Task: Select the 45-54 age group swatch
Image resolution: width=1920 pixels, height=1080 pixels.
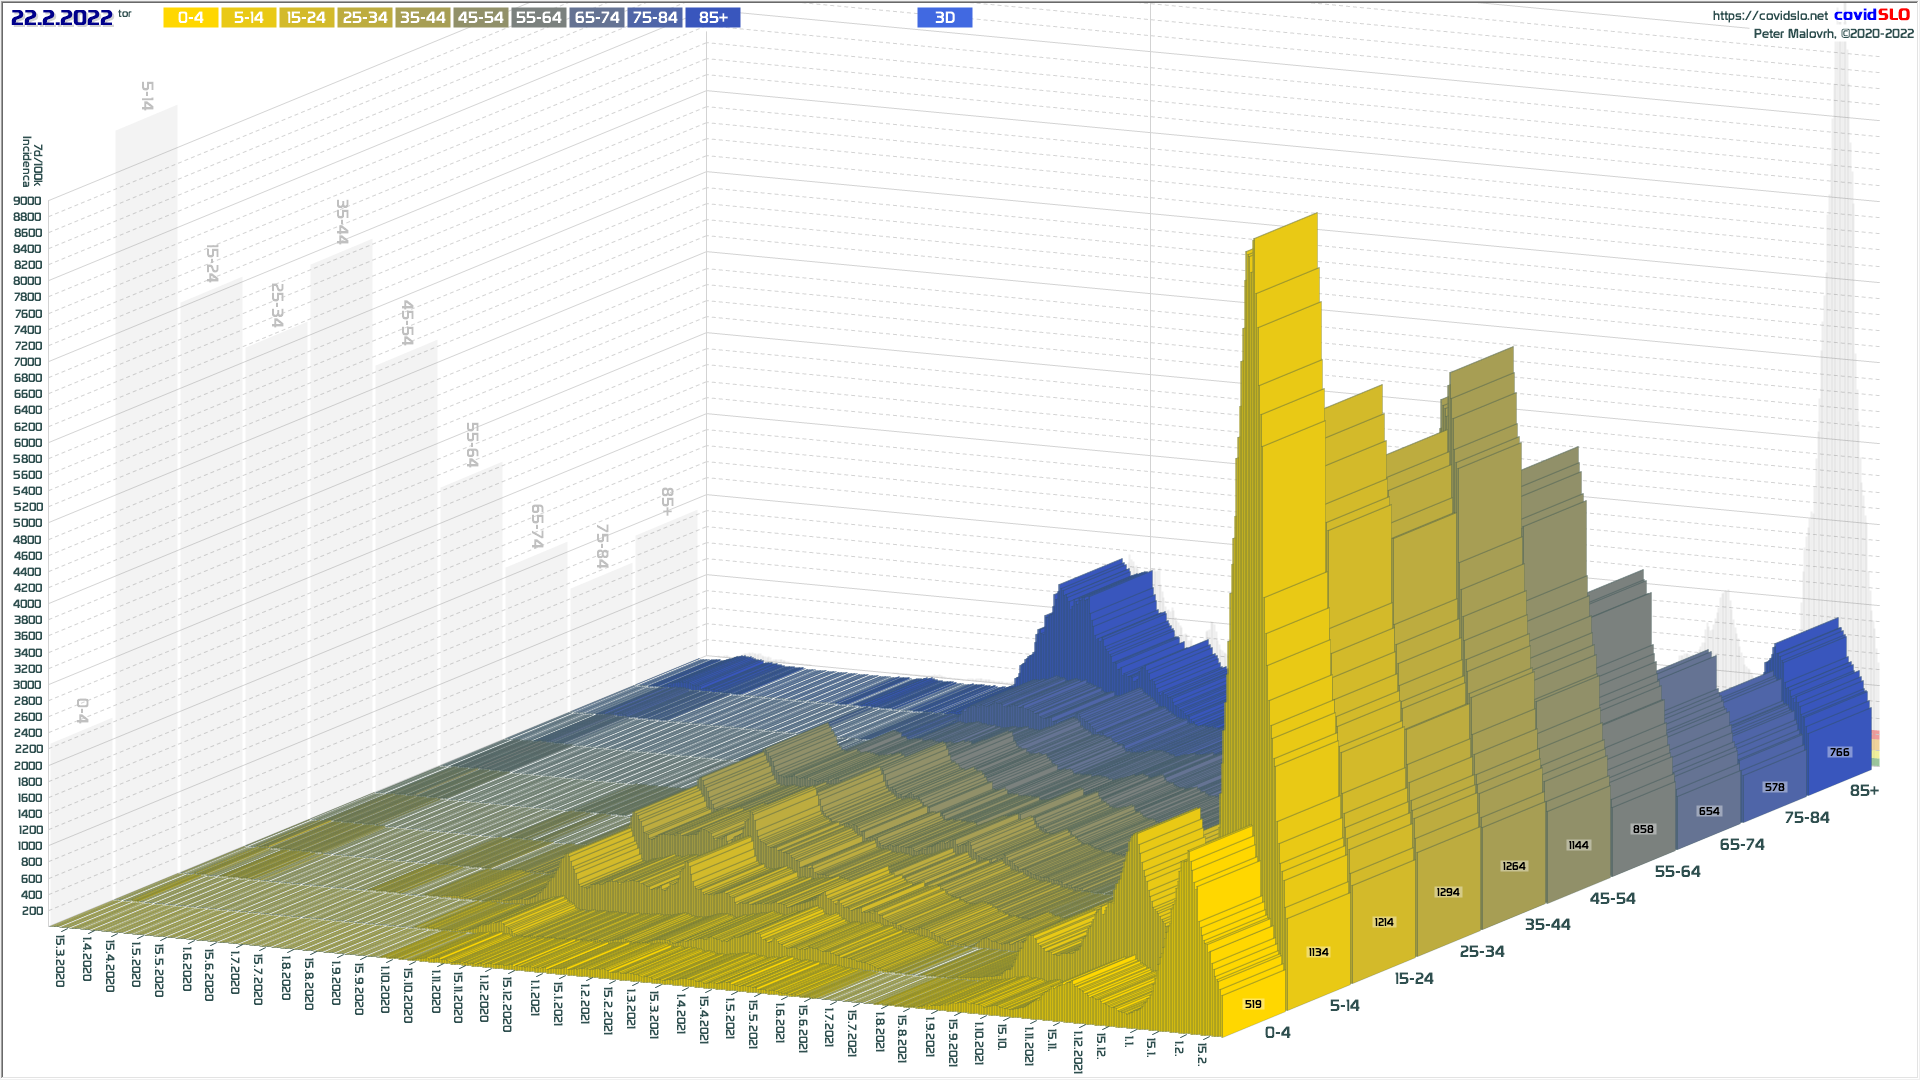Action: 480,18
